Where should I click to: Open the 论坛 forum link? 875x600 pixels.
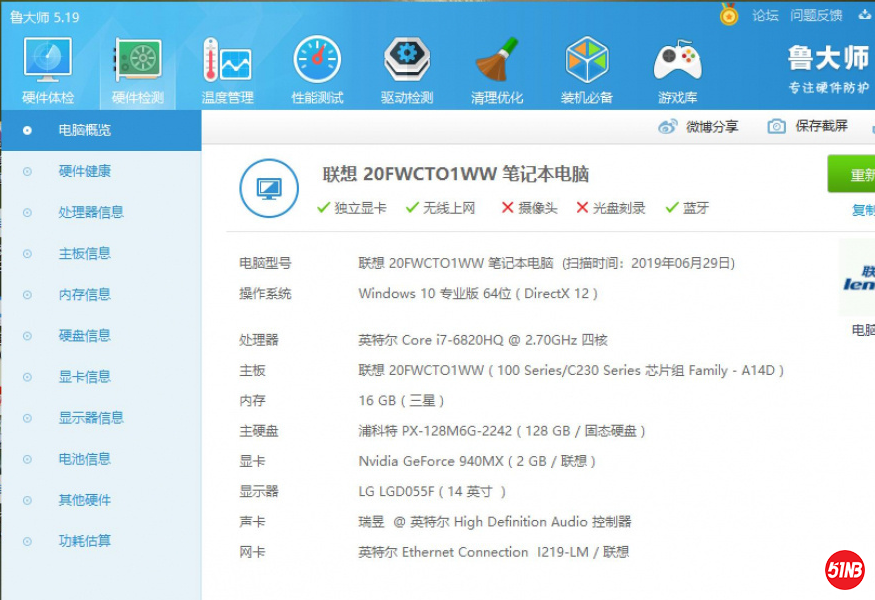coord(765,16)
